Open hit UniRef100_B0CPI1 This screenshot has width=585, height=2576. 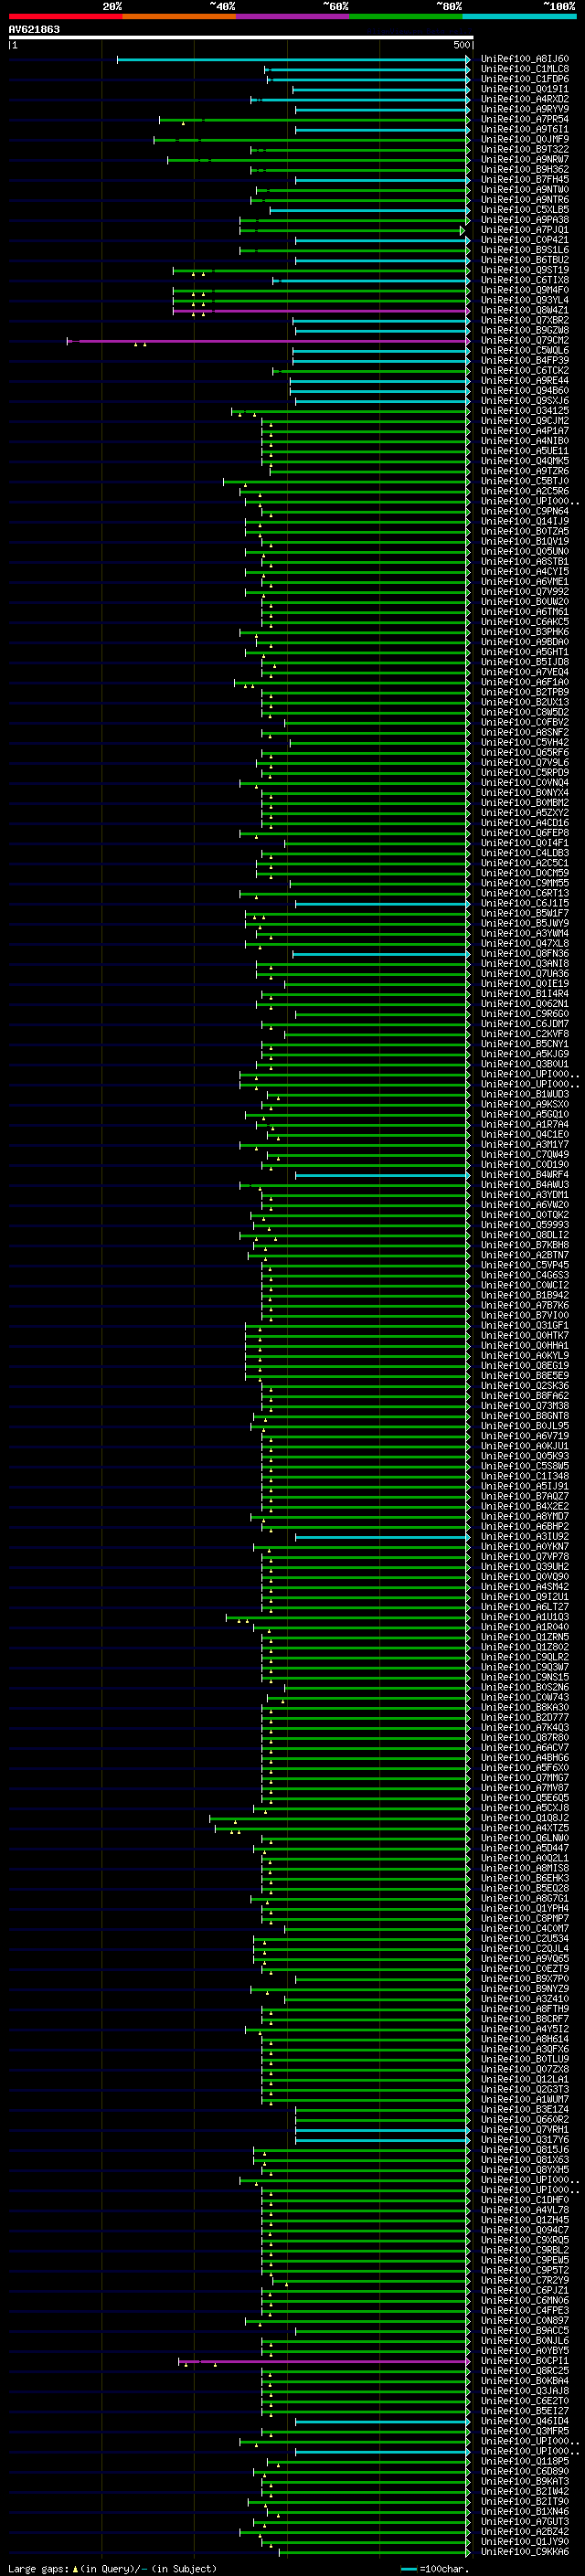(525, 2360)
